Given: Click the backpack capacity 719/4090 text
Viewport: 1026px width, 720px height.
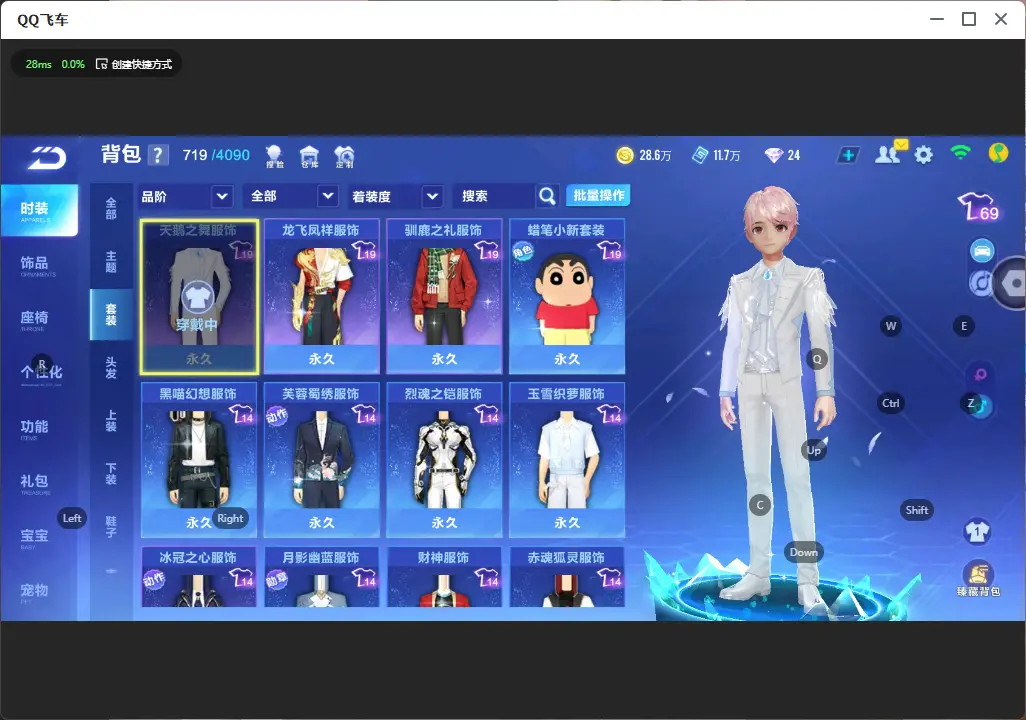Looking at the screenshot, I should [x=216, y=155].
